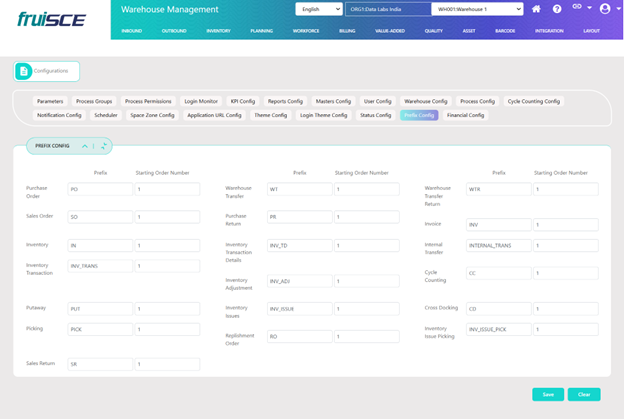Open the Help question mark icon
Image resolution: width=624 pixels, height=419 pixels.
click(x=557, y=9)
